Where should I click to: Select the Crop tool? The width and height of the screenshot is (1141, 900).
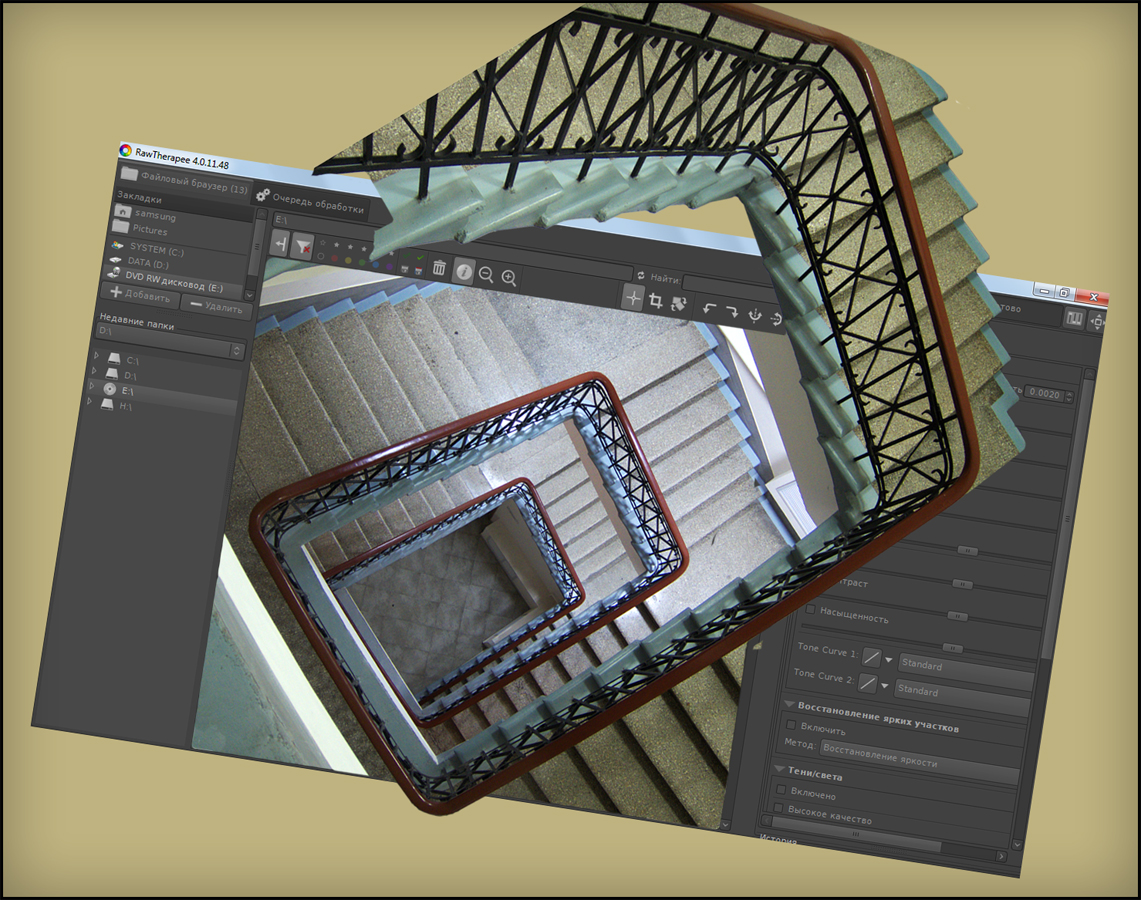pyautogui.click(x=656, y=300)
